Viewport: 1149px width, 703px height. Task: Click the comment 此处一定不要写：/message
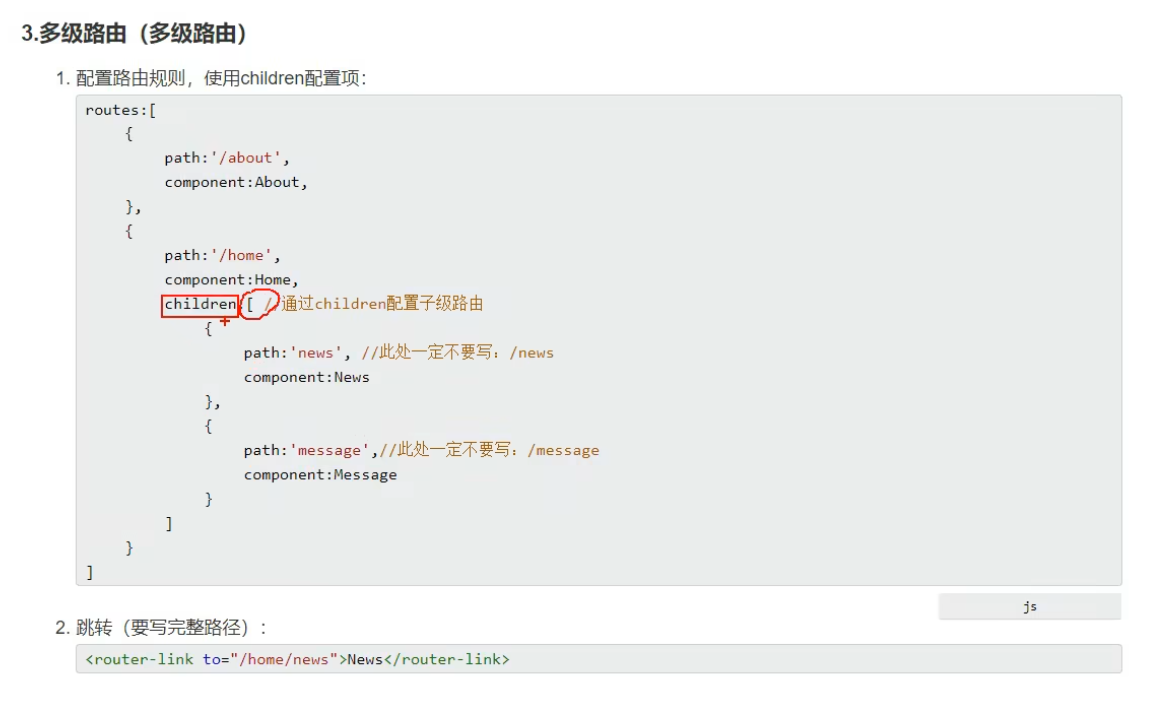pyautogui.click(x=489, y=449)
